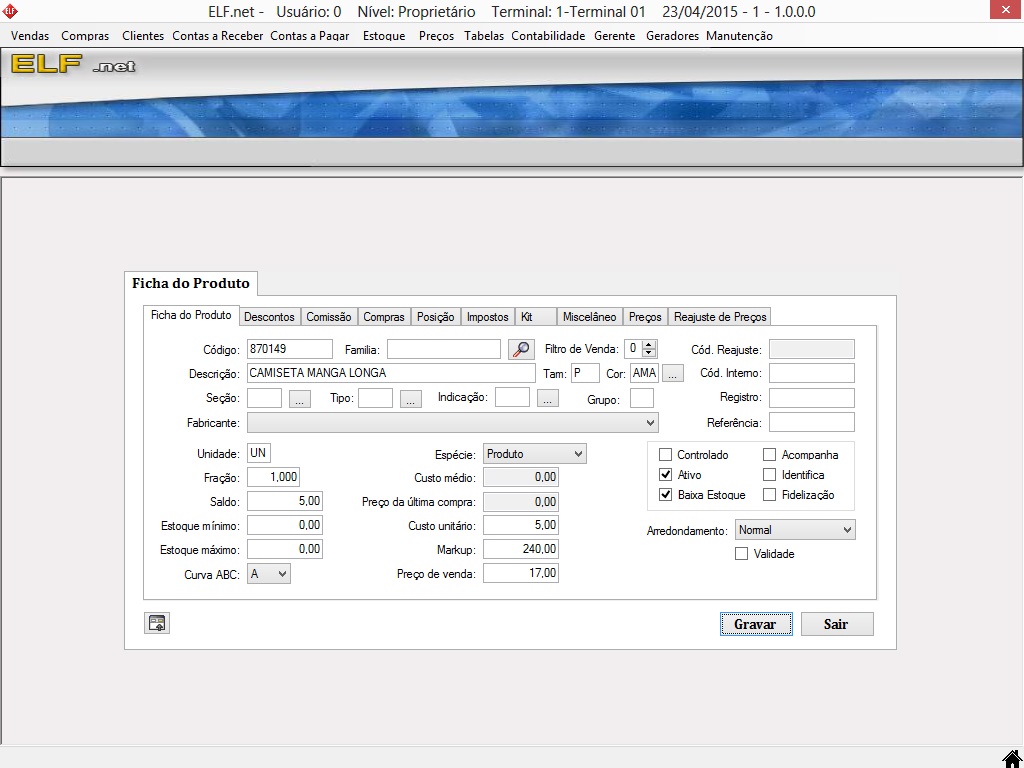
Task: Toggle the Validade checkbox
Action: (x=741, y=554)
